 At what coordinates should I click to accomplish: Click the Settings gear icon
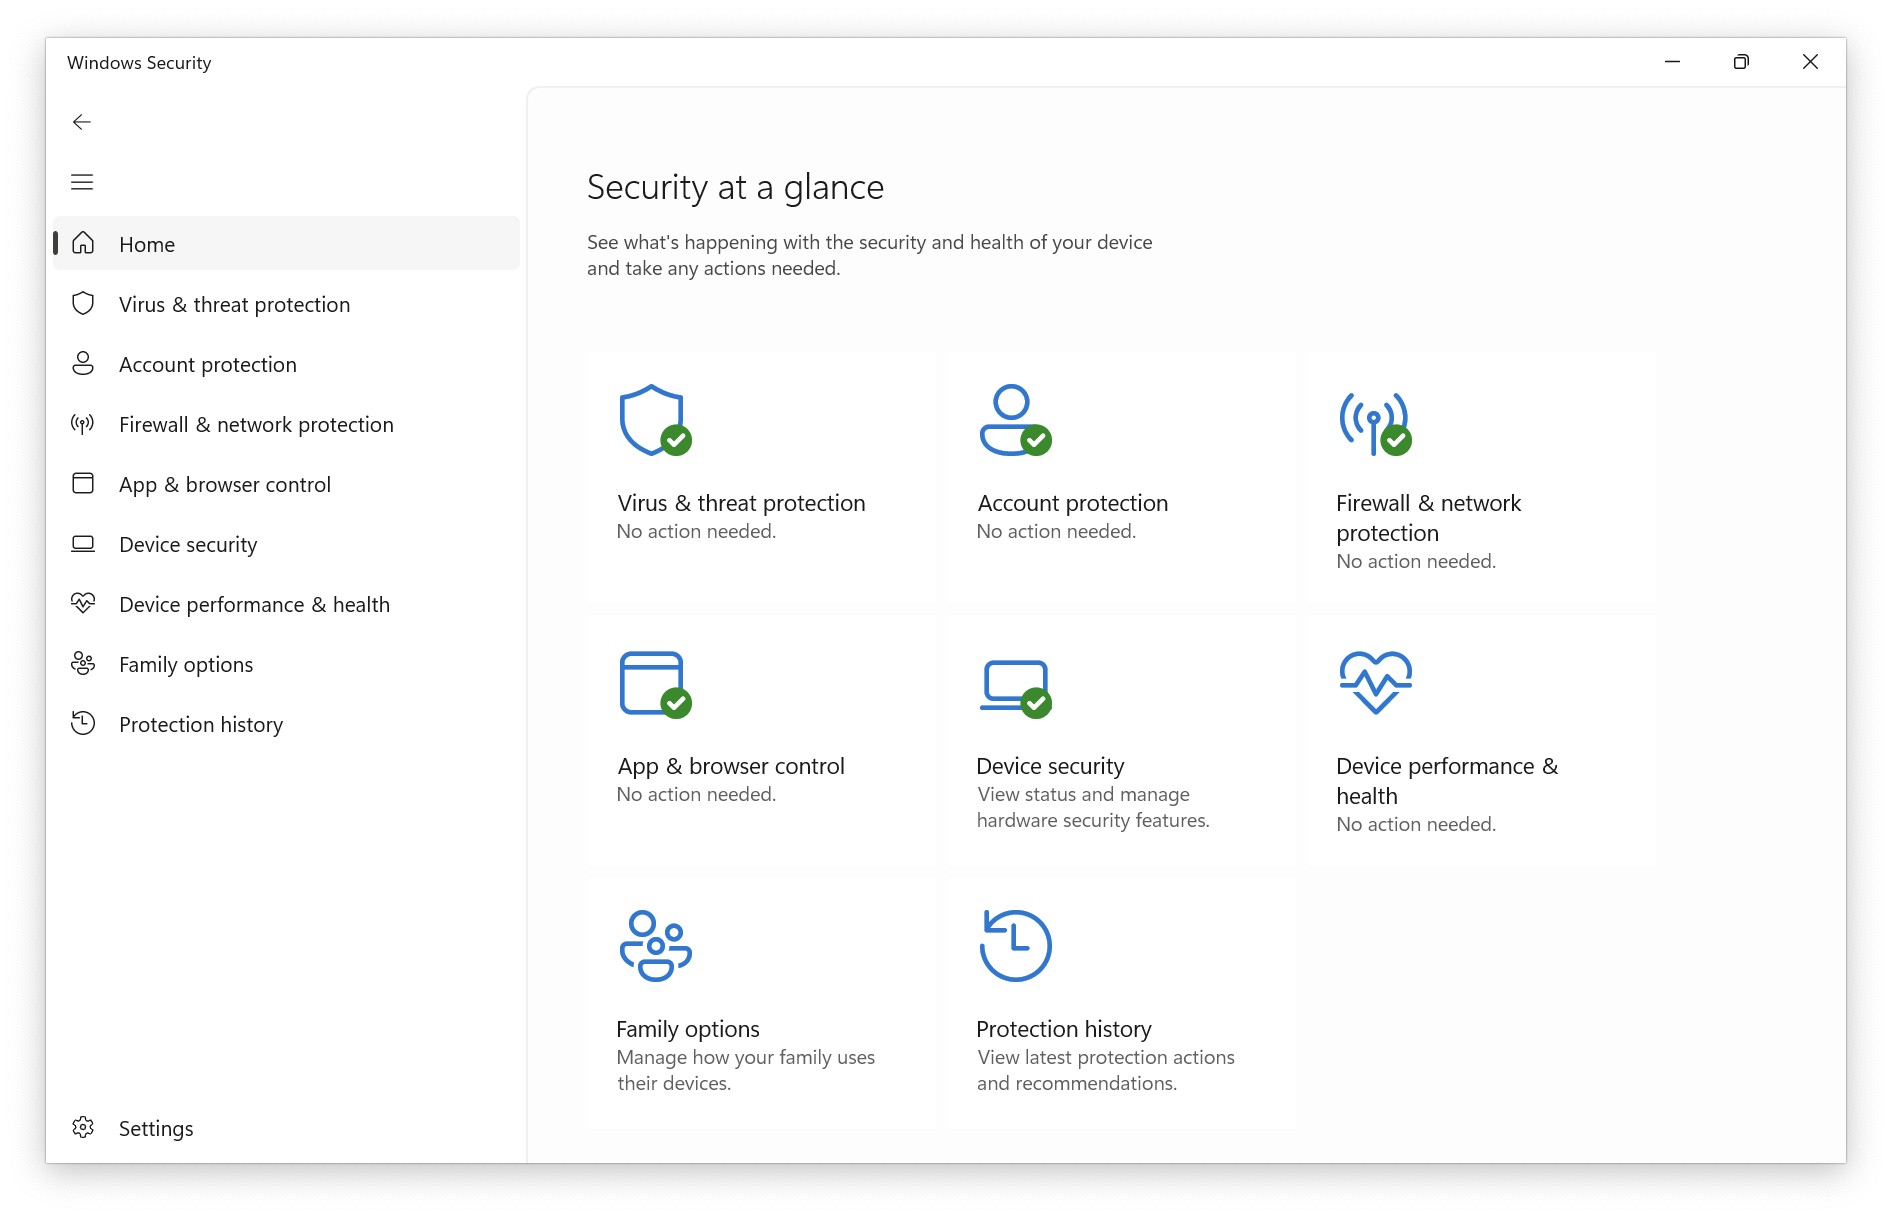83,1127
